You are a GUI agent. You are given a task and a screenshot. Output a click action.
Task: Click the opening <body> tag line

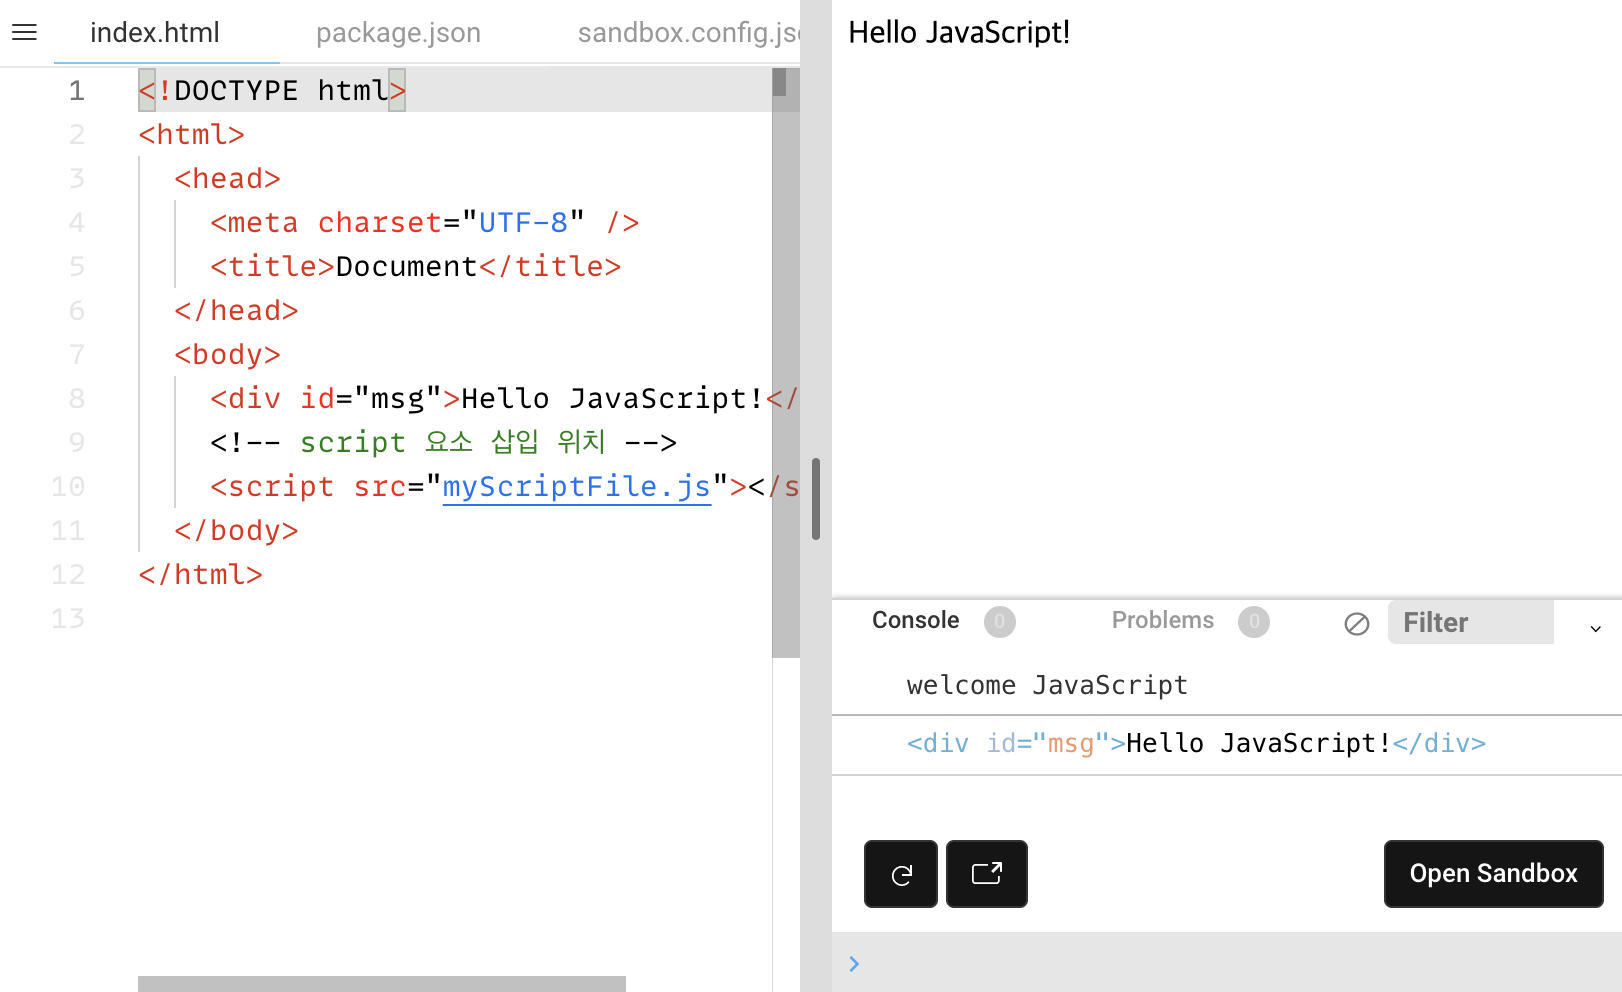point(227,355)
